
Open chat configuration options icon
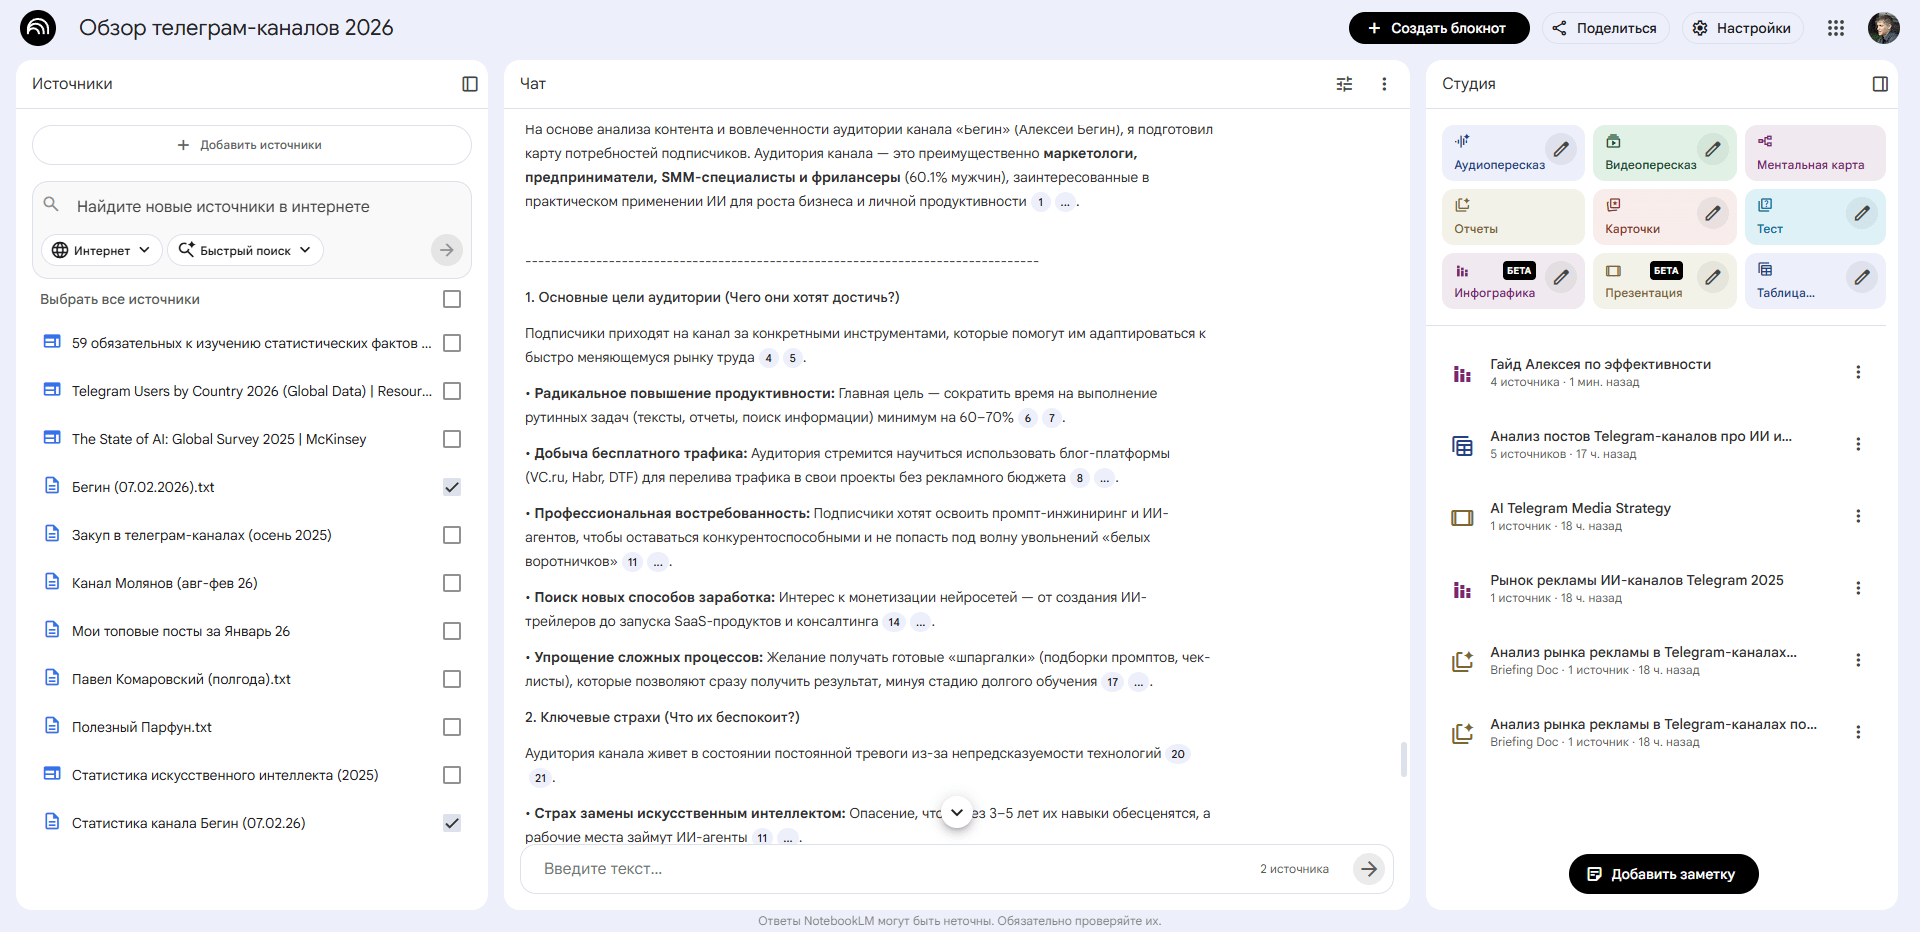(x=1344, y=84)
